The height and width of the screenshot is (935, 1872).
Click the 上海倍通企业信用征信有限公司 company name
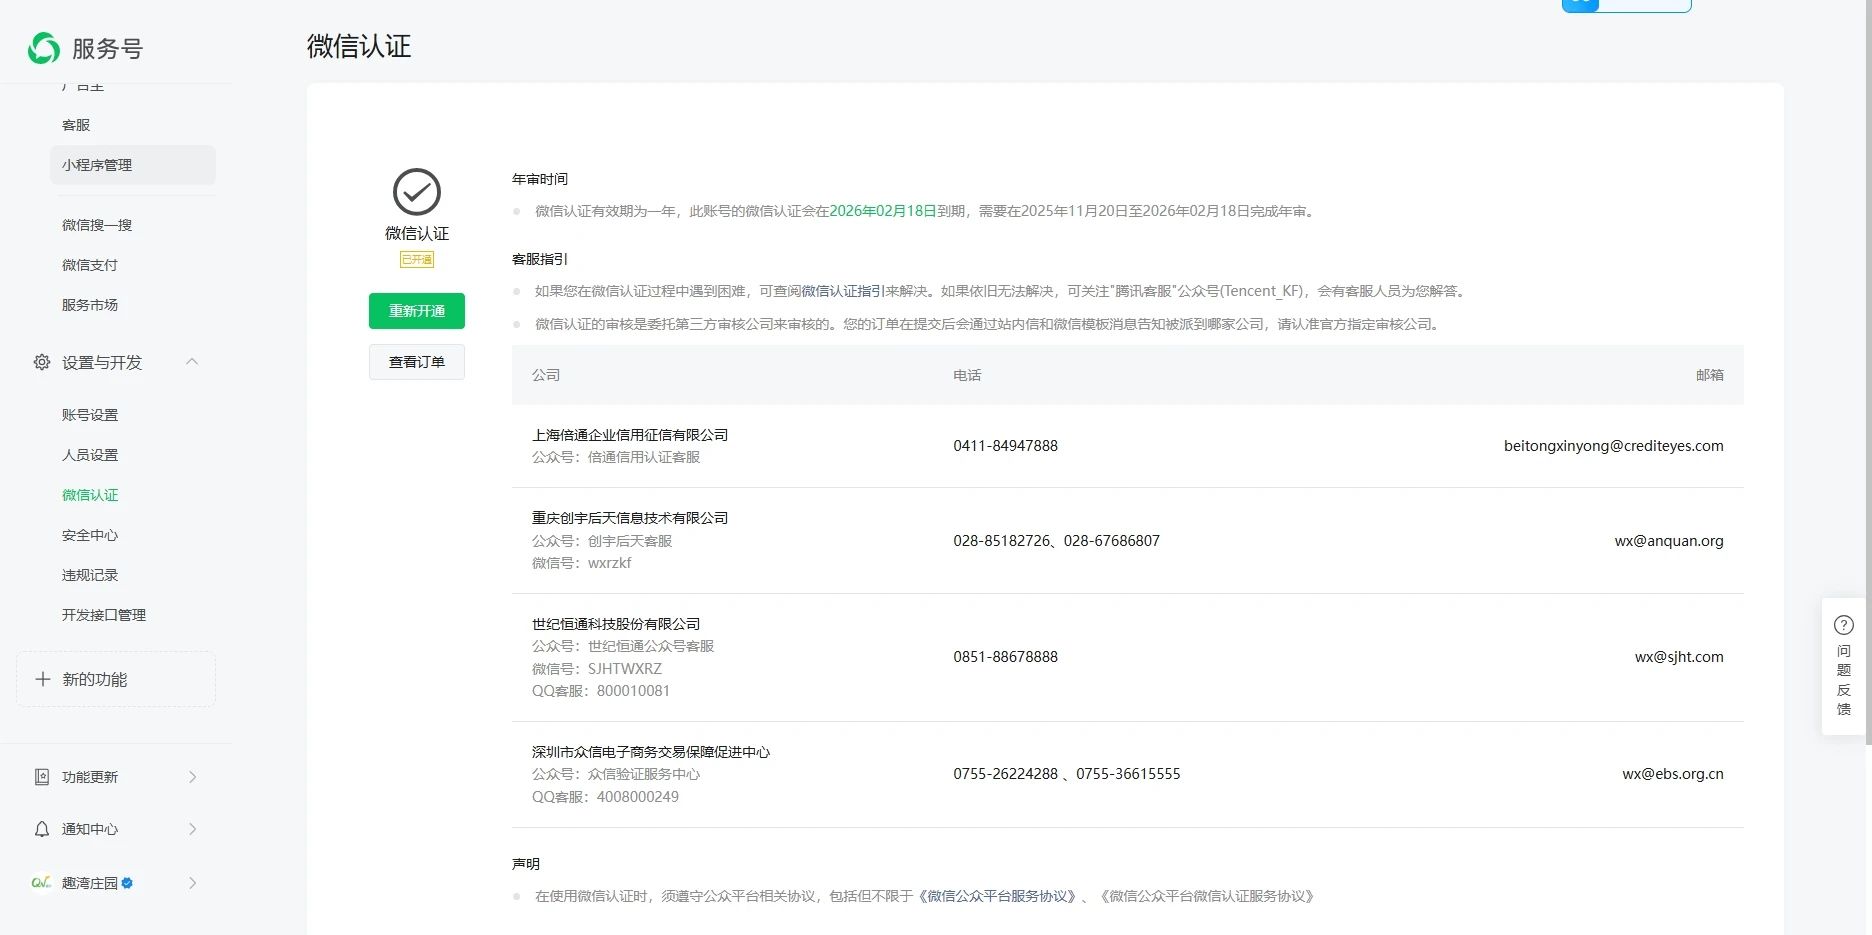[630, 435]
